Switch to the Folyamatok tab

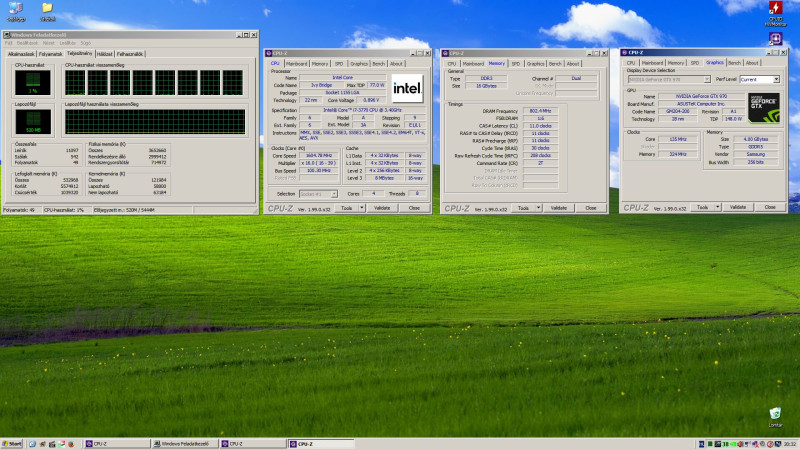point(51,54)
